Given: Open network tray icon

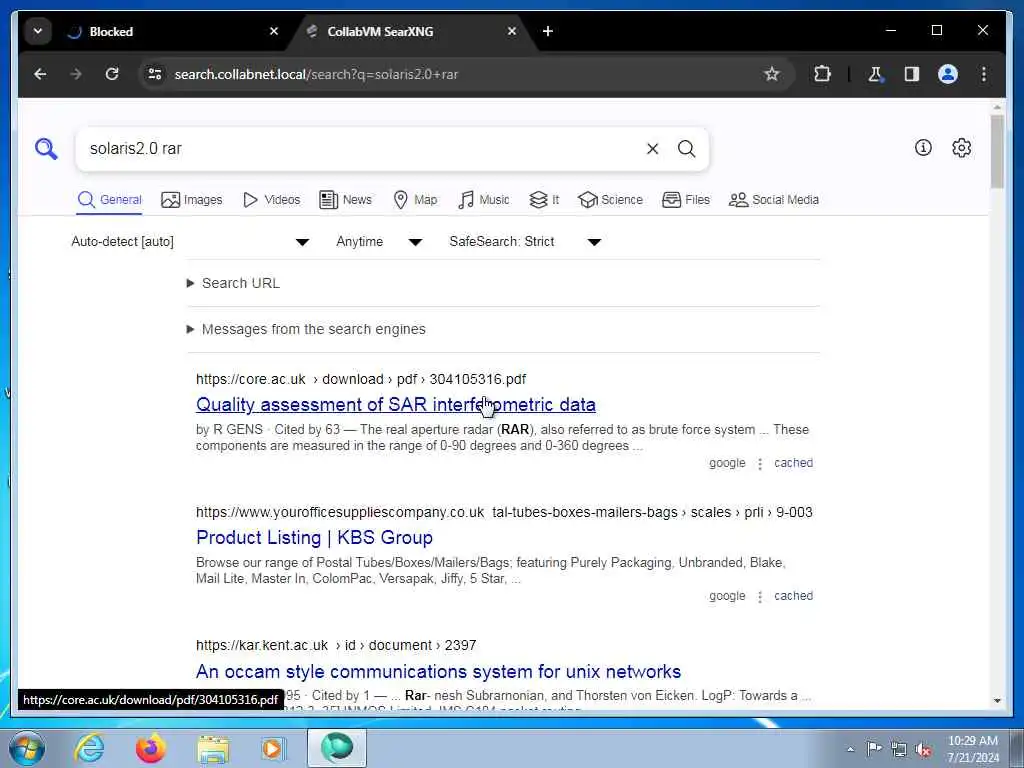Looking at the screenshot, I should (899, 749).
